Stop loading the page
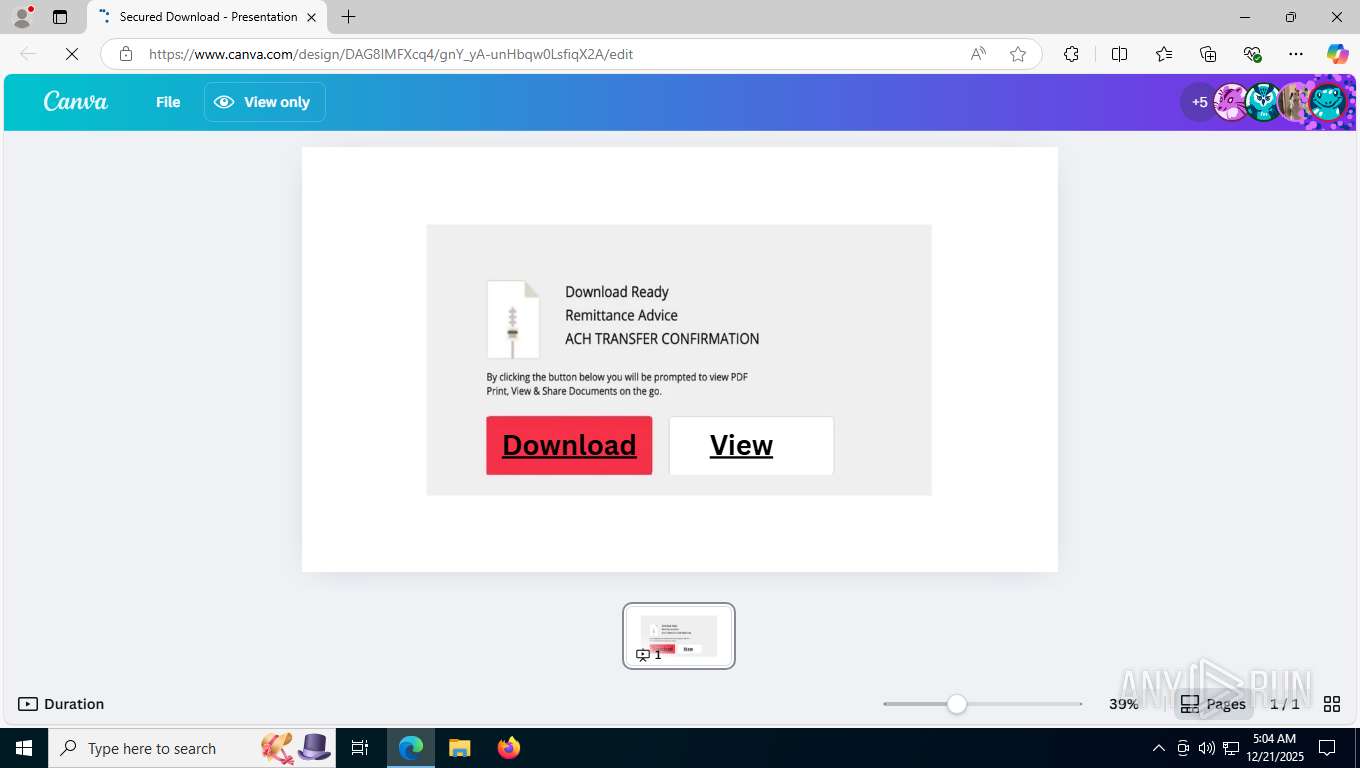 (x=72, y=54)
